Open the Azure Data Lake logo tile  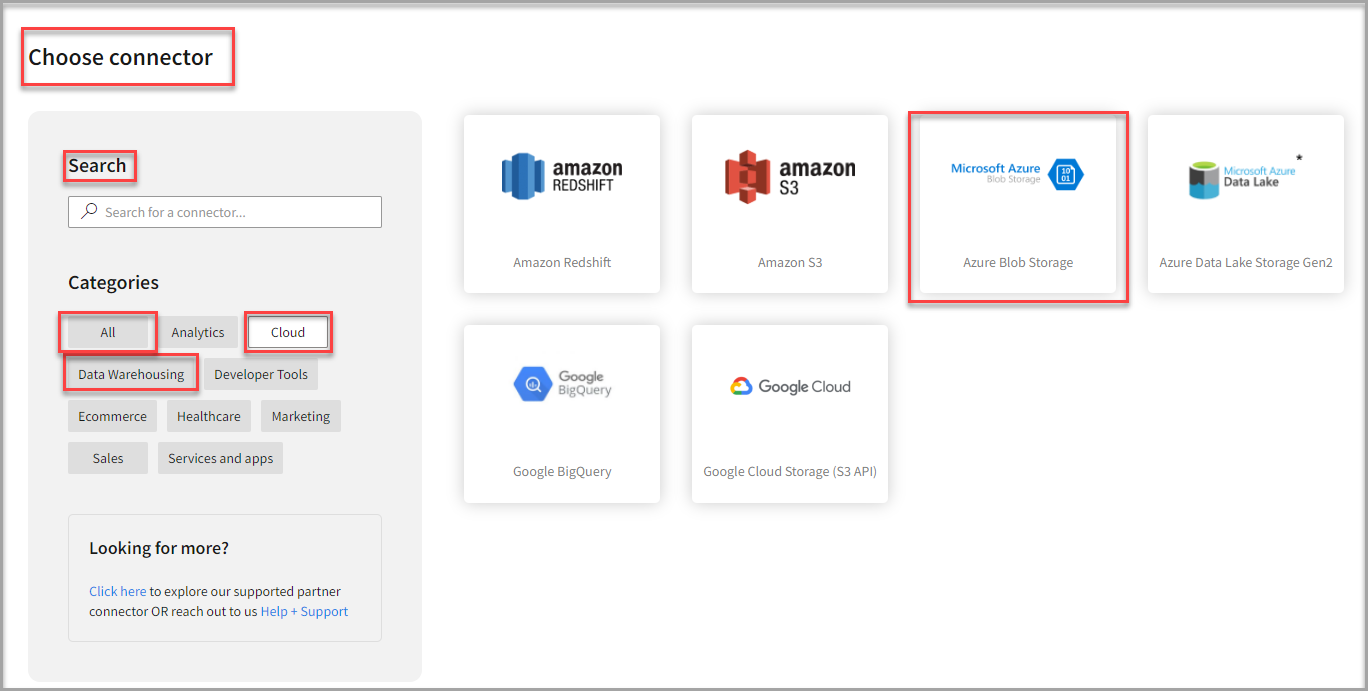tap(1245, 177)
